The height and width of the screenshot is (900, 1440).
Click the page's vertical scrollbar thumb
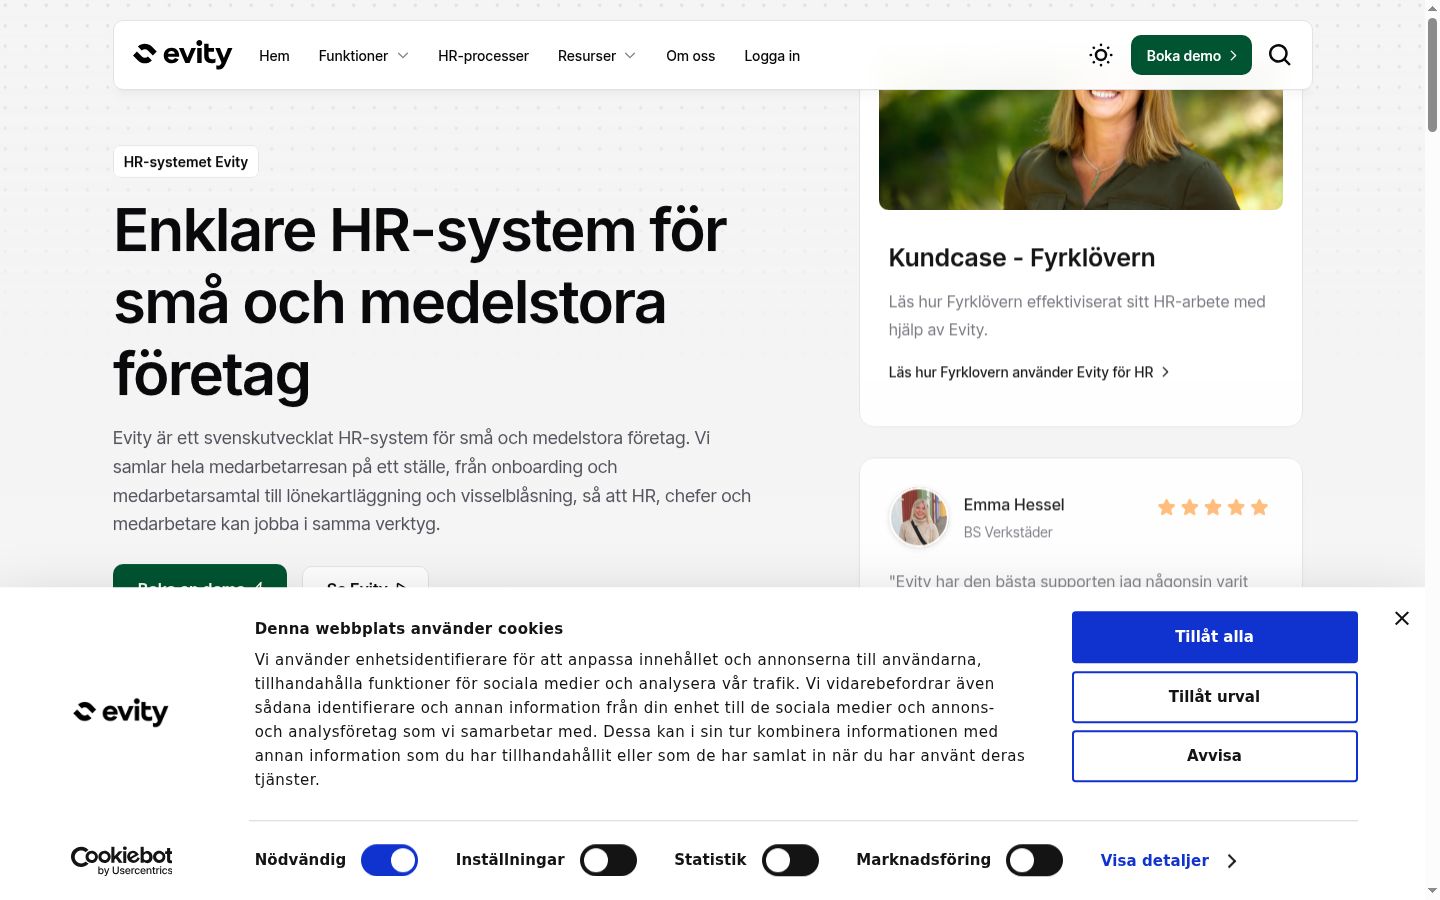tap(1432, 74)
